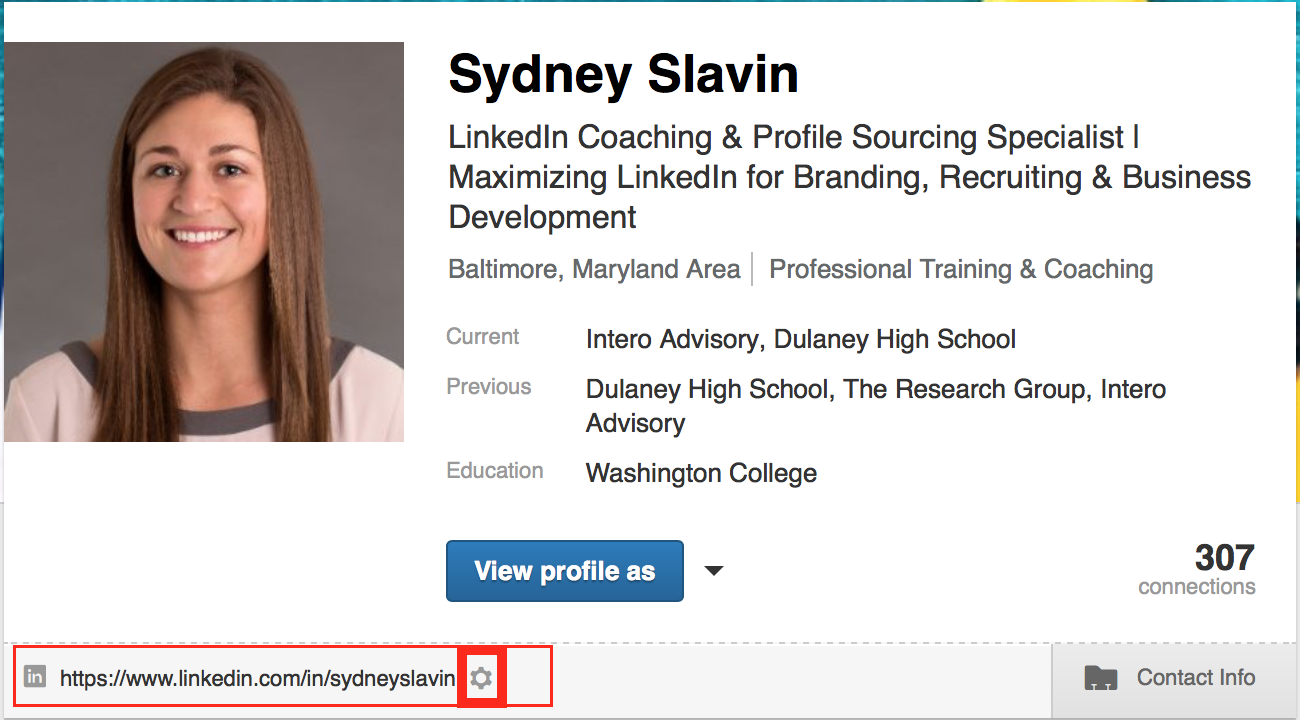Open the dropdown arrow beside View profile as
1300x720 pixels.
713,571
